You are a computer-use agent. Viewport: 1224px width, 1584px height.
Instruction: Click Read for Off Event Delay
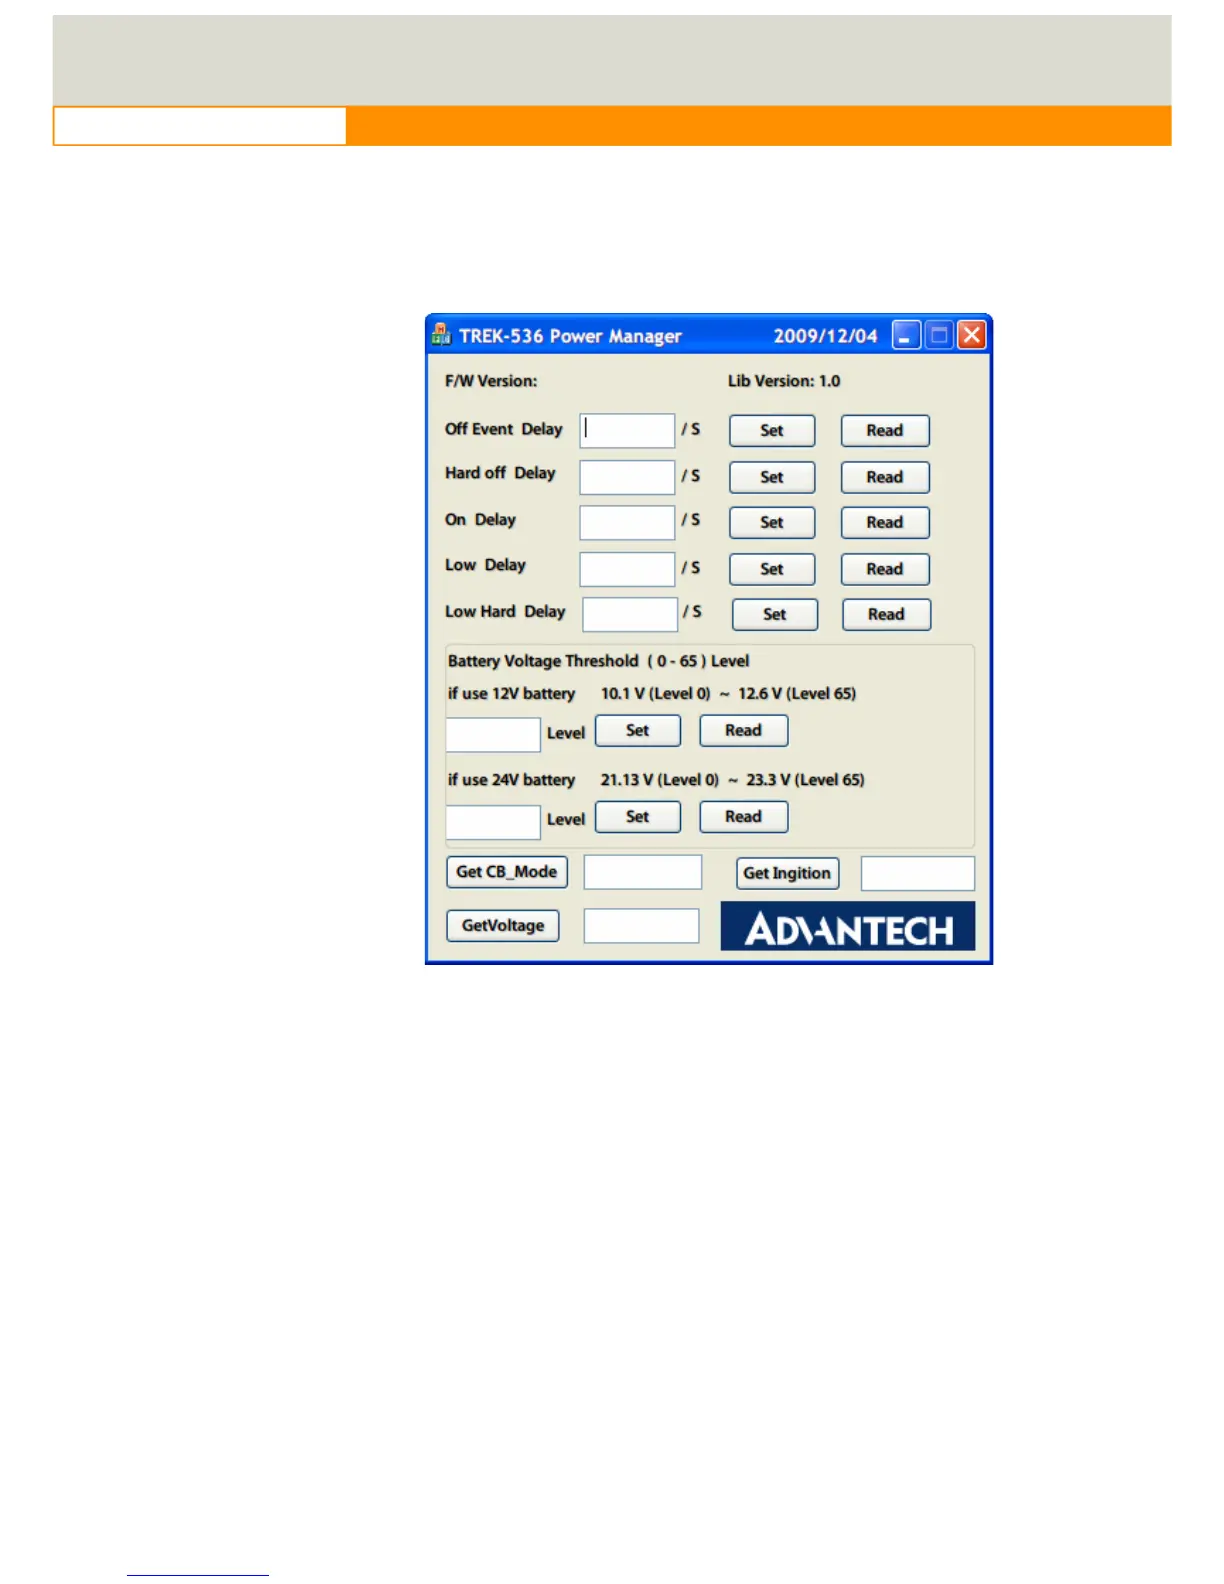tap(885, 431)
